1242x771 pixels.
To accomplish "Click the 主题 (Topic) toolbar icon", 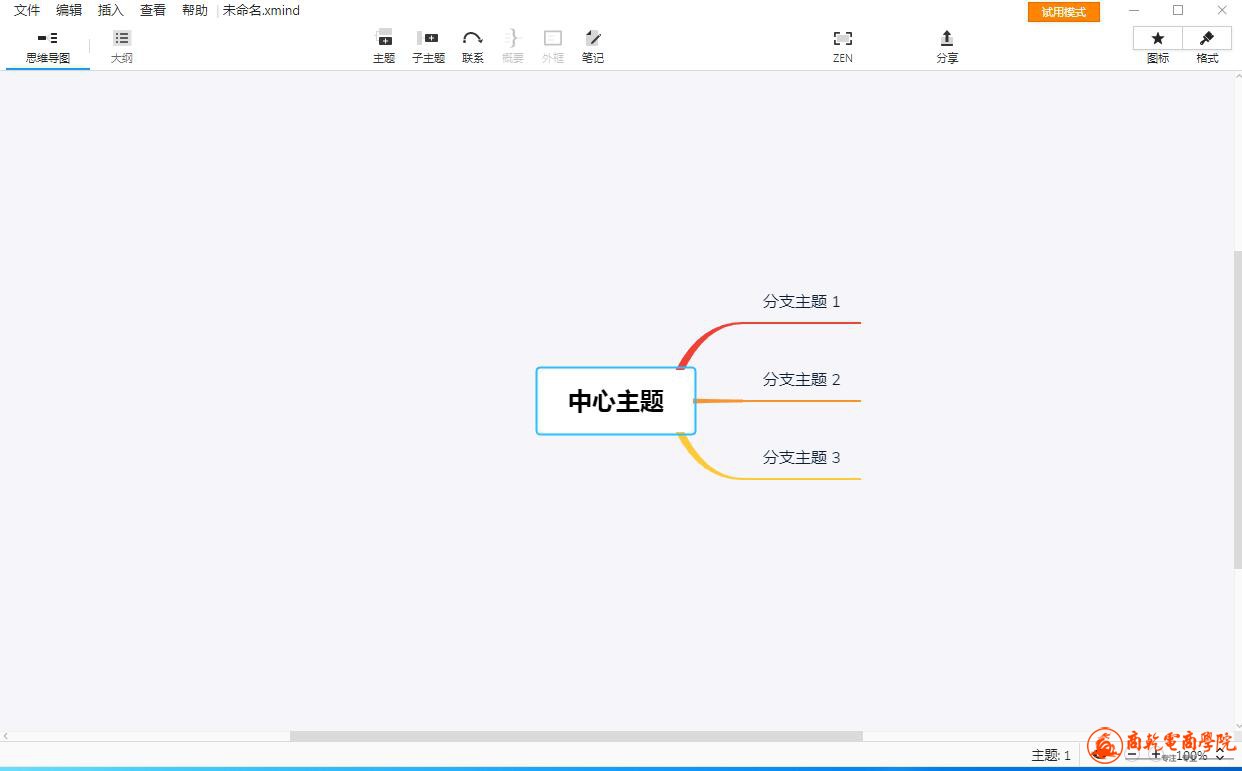I will click(384, 46).
